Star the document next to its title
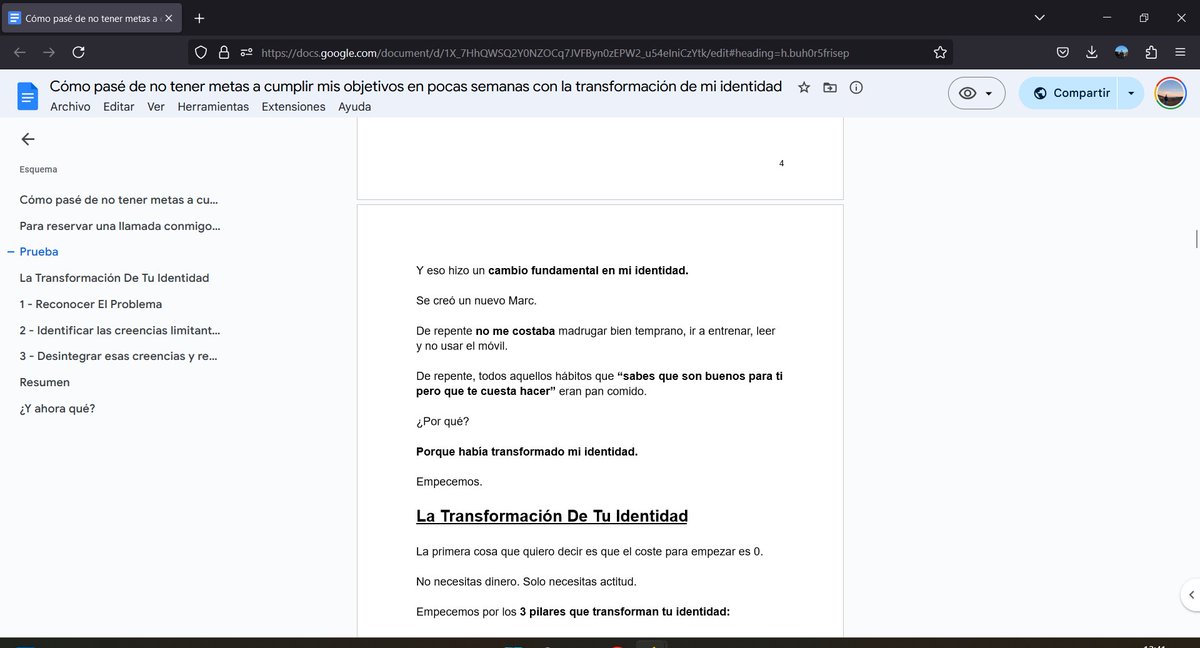This screenshot has width=1200, height=648. [x=803, y=86]
